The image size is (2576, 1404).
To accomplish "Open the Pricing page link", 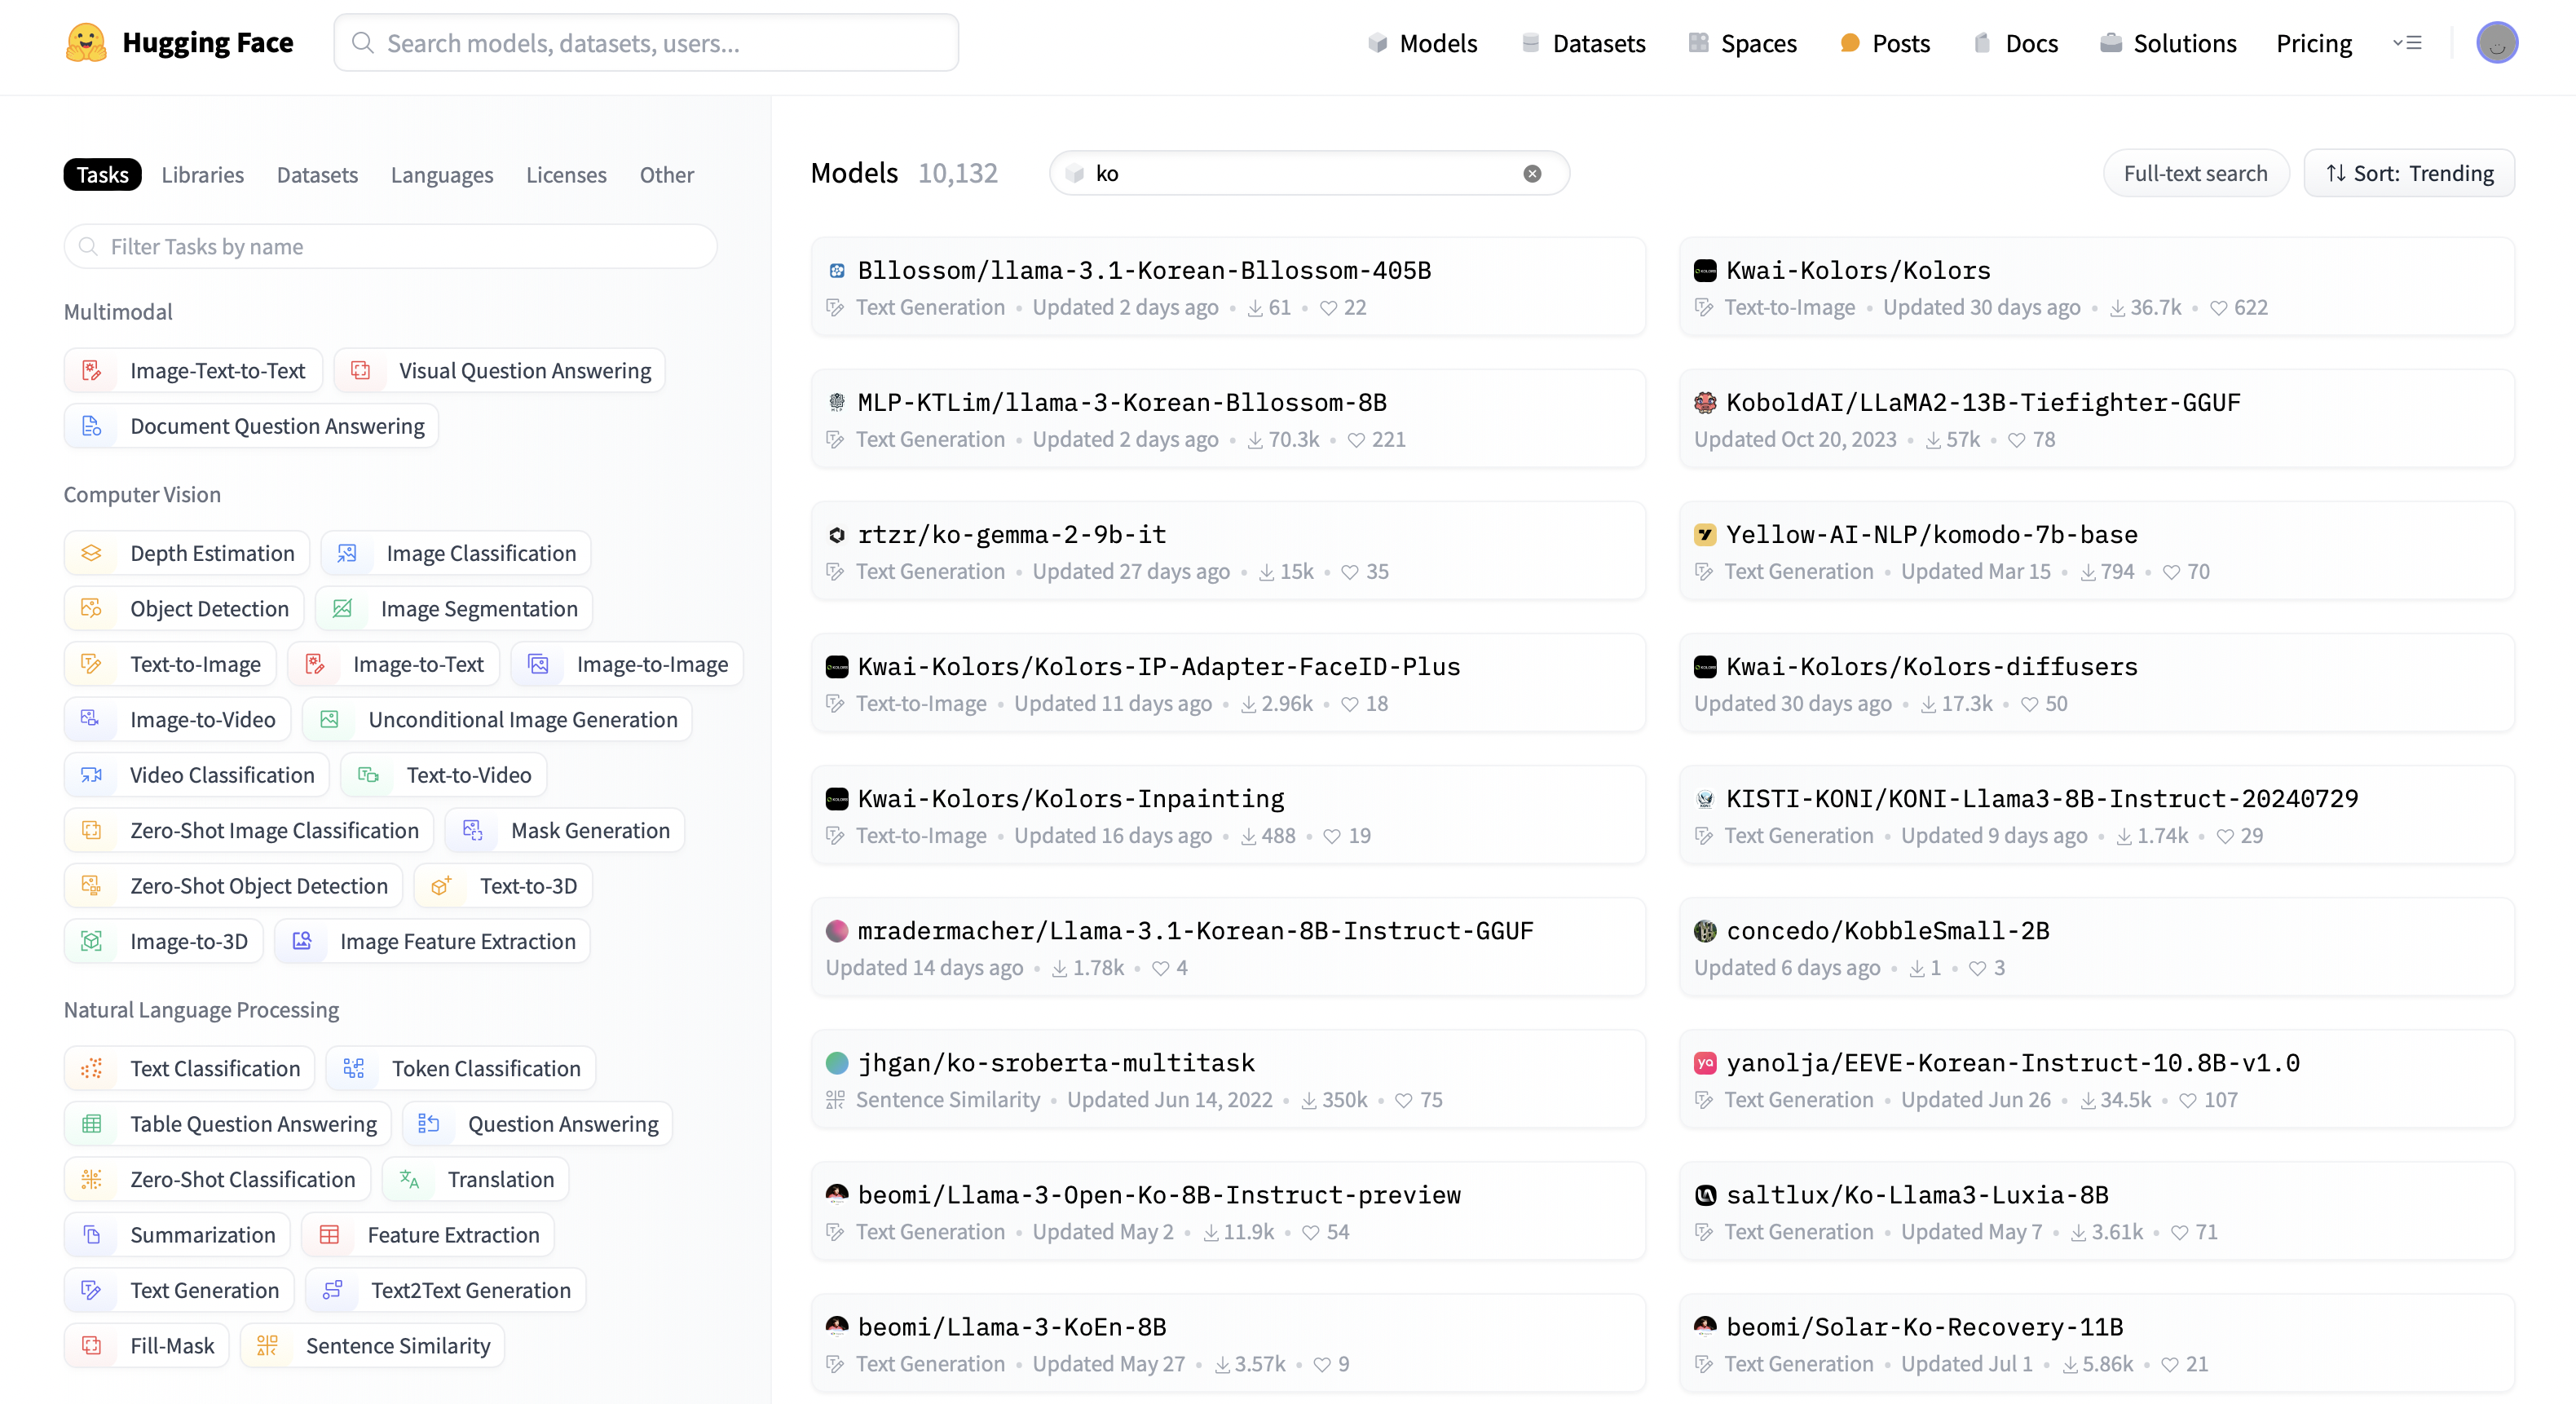I will pyautogui.click(x=2313, y=43).
